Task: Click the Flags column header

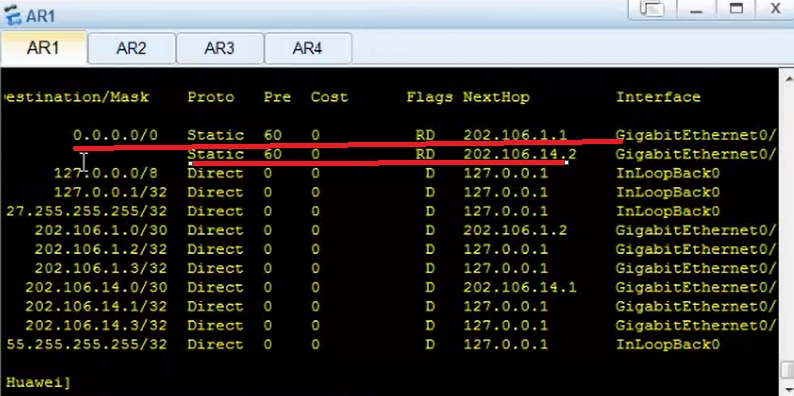Action: (429, 97)
